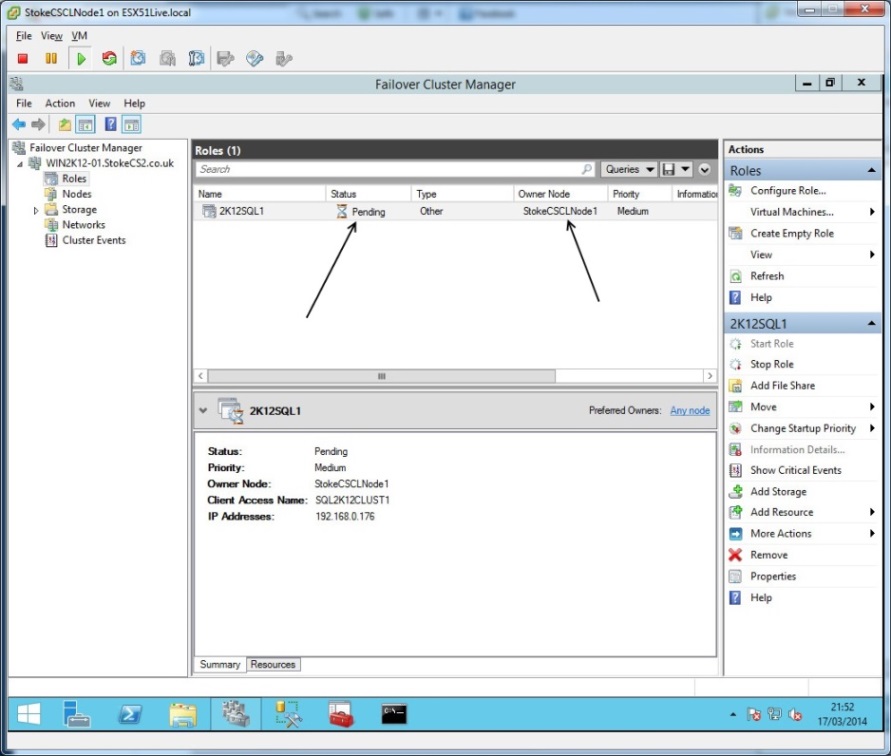Click the round expand search options button

705,169
